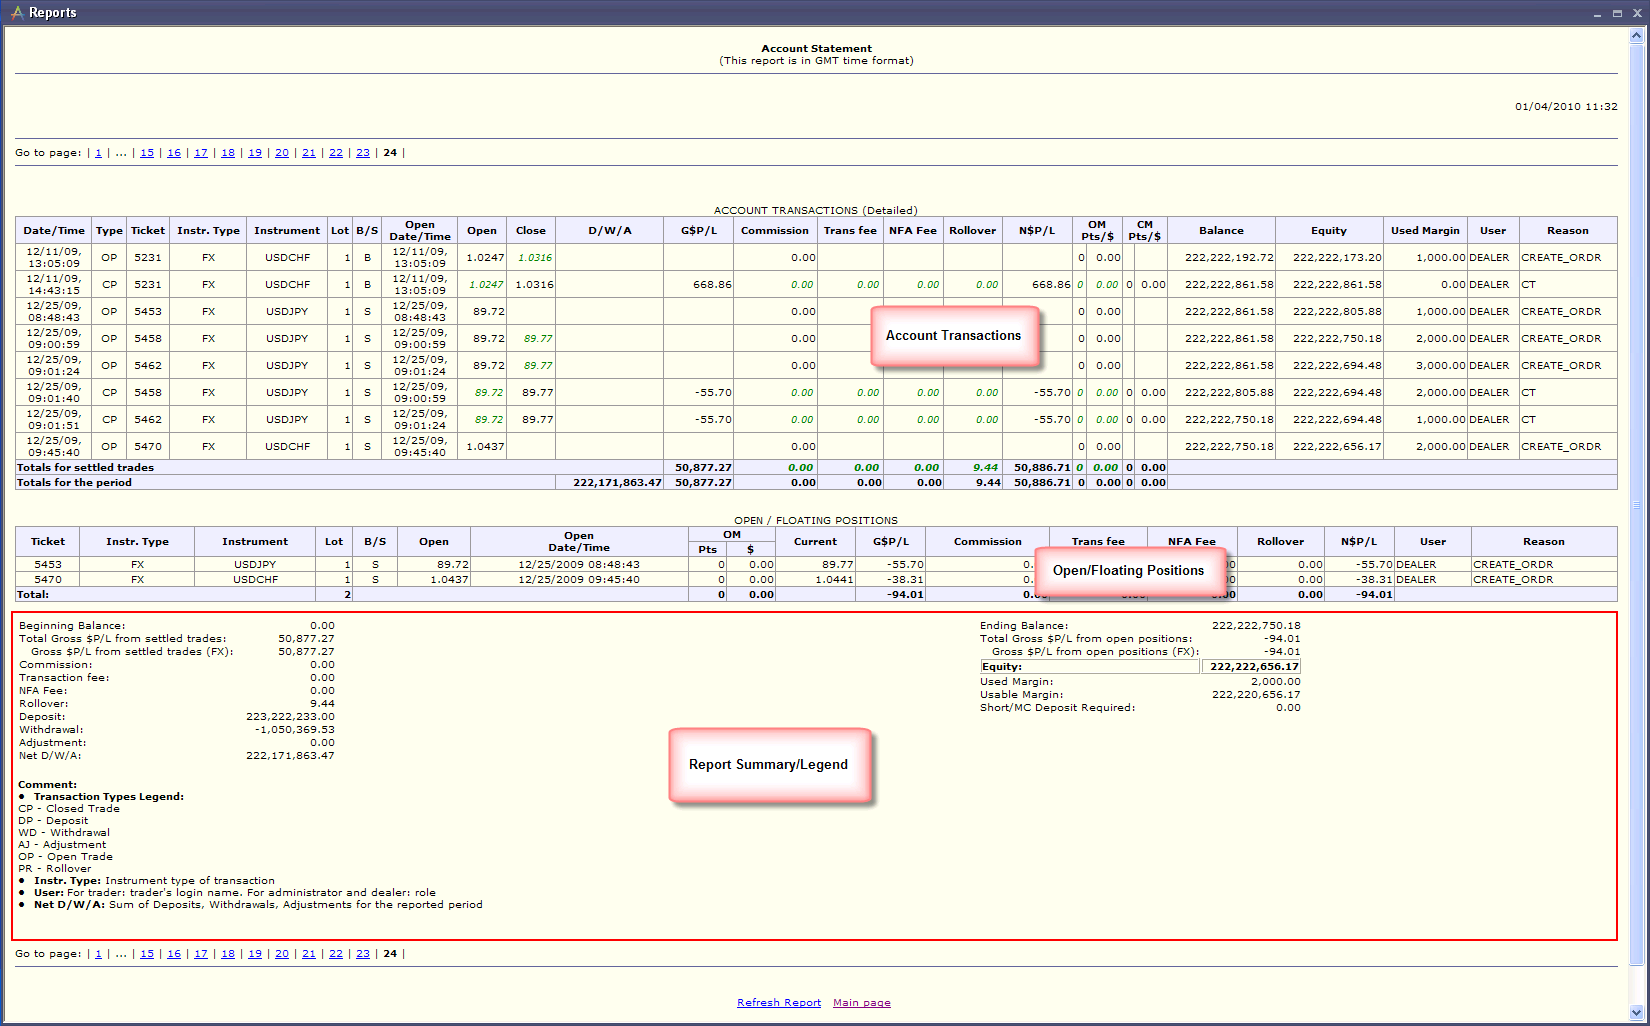Open page 18 in pagination above transactions table
Image resolution: width=1650 pixels, height=1026 pixels.
coord(228,153)
